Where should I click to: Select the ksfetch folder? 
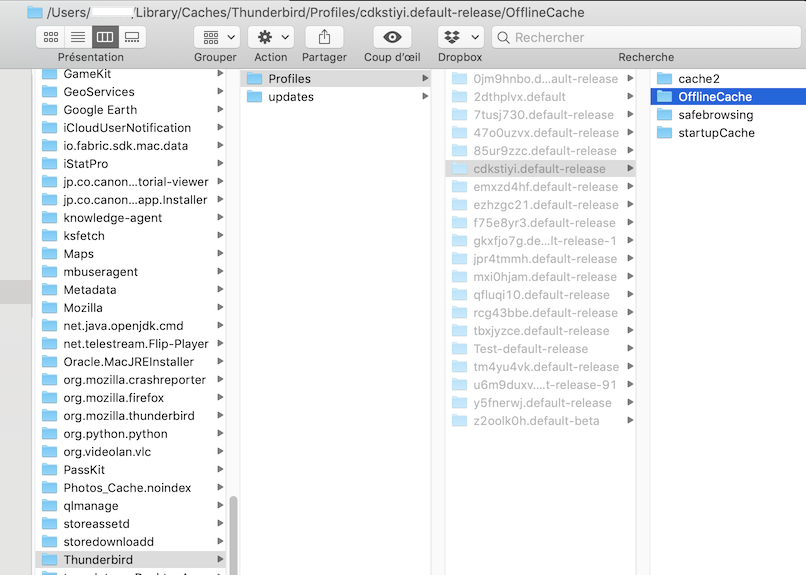(131, 235)
